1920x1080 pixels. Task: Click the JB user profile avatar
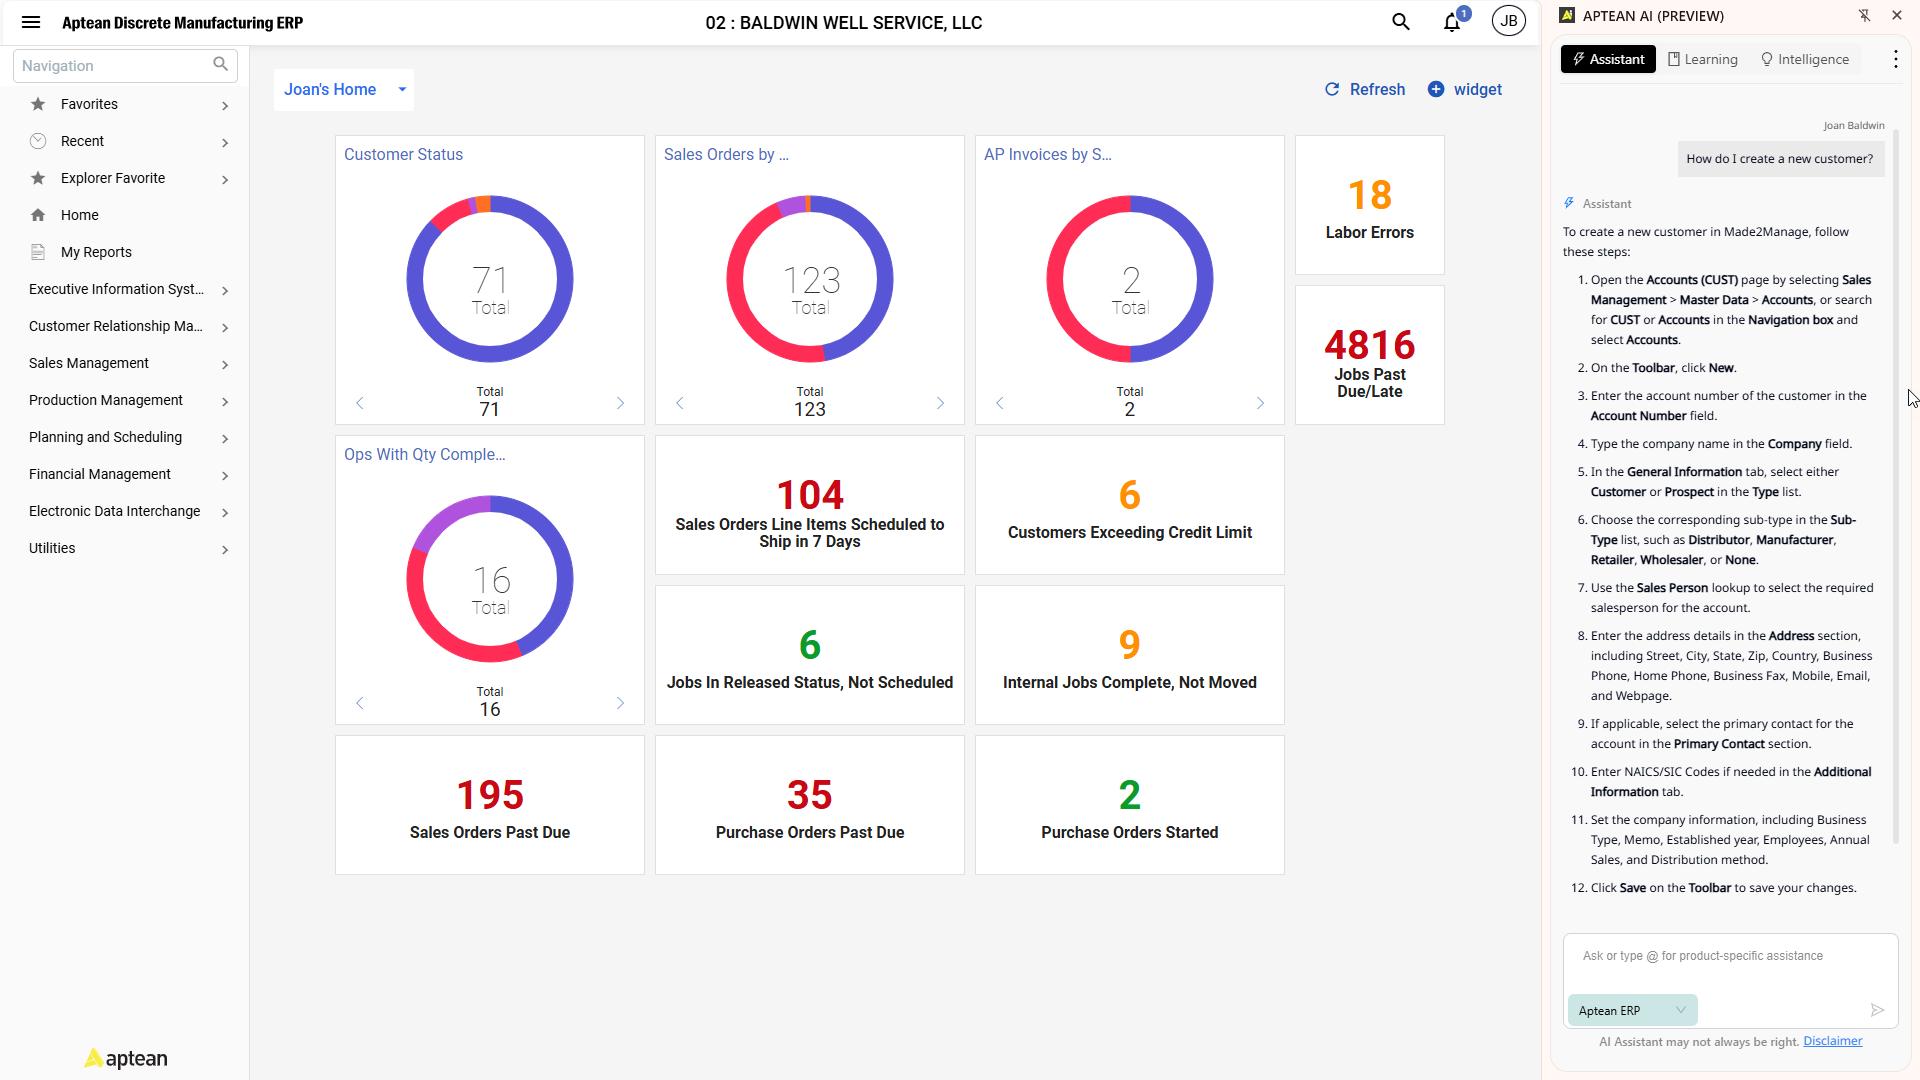[x=1508, y=20]
